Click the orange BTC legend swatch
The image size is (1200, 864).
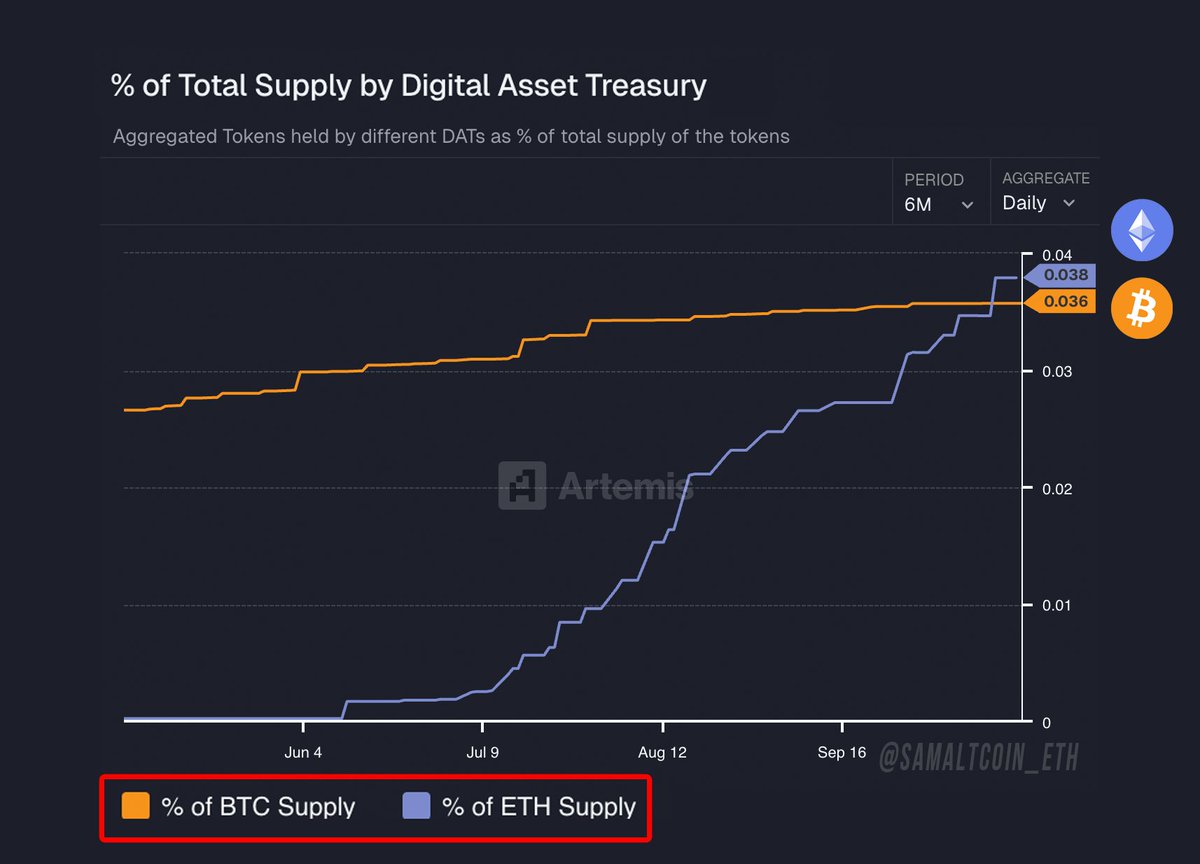(135, 806)
